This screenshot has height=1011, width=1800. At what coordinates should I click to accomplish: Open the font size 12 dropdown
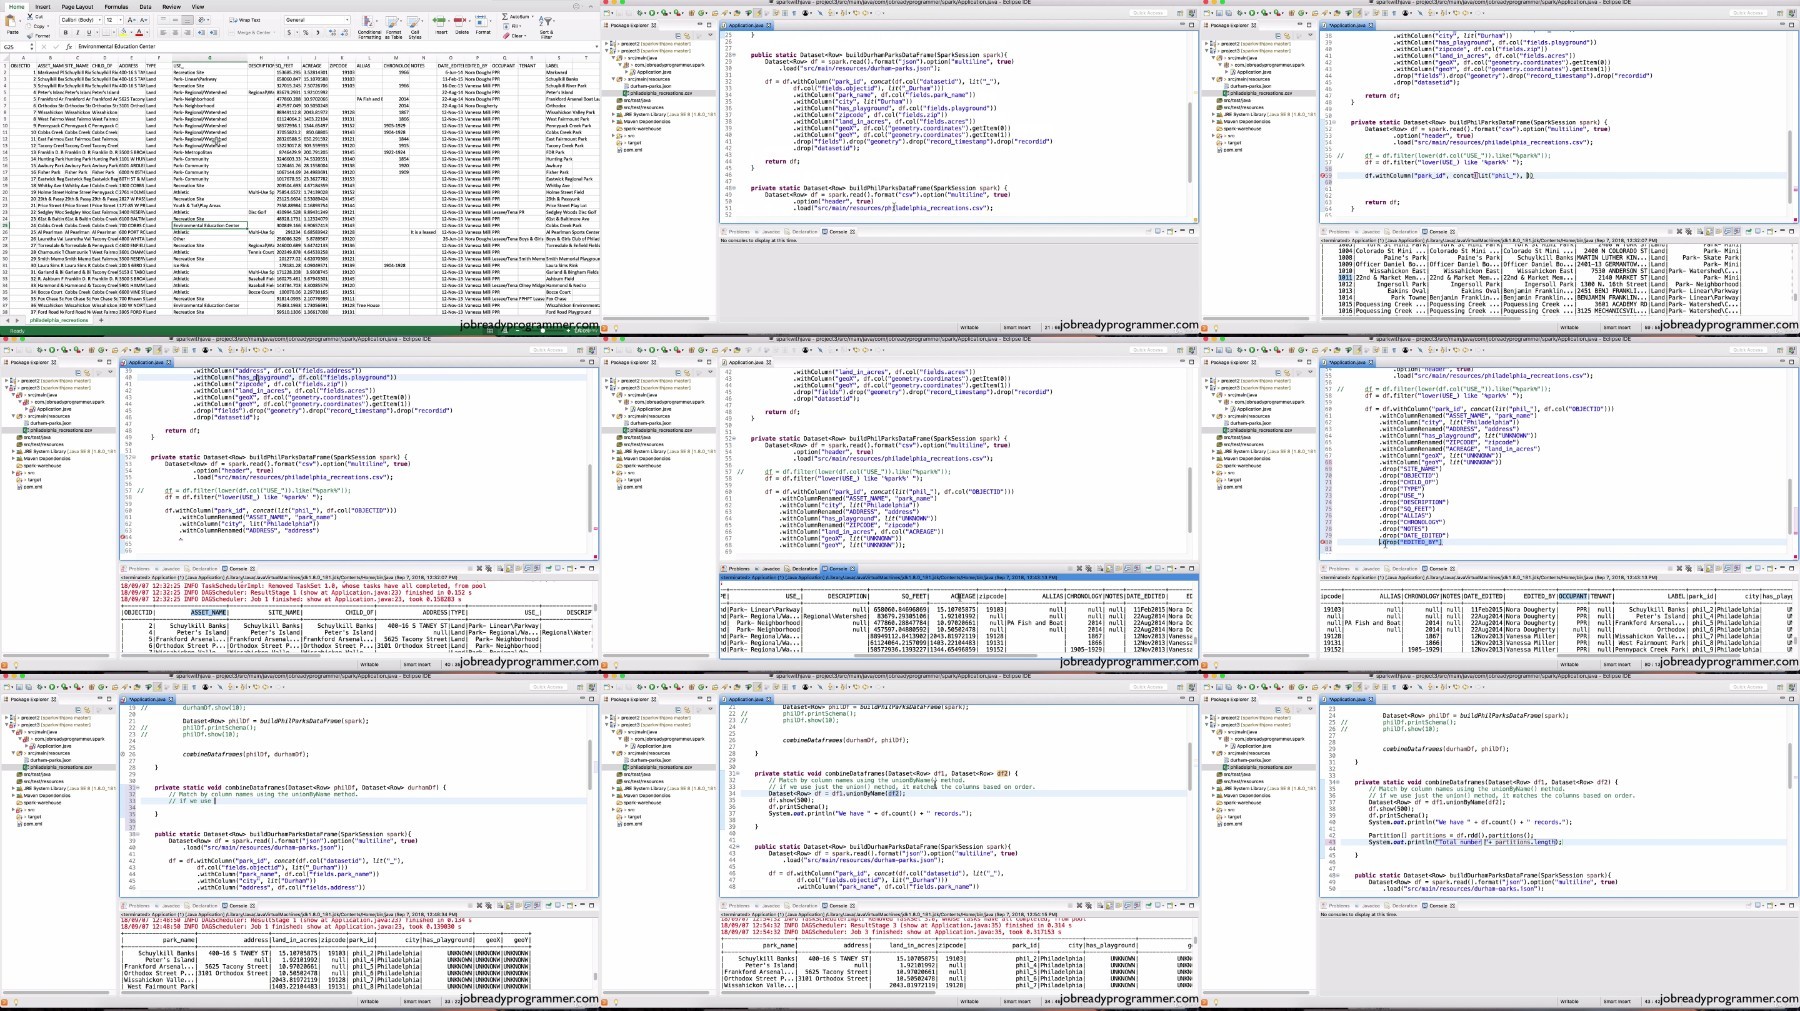(x=112, y=20)
